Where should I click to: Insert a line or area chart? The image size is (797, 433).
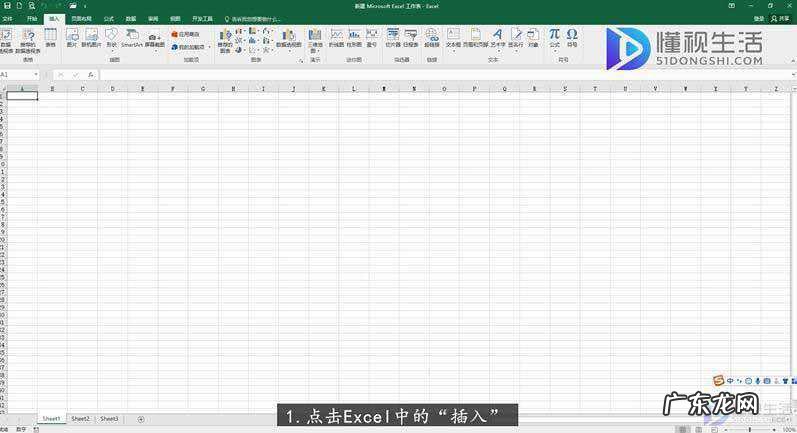239,41
